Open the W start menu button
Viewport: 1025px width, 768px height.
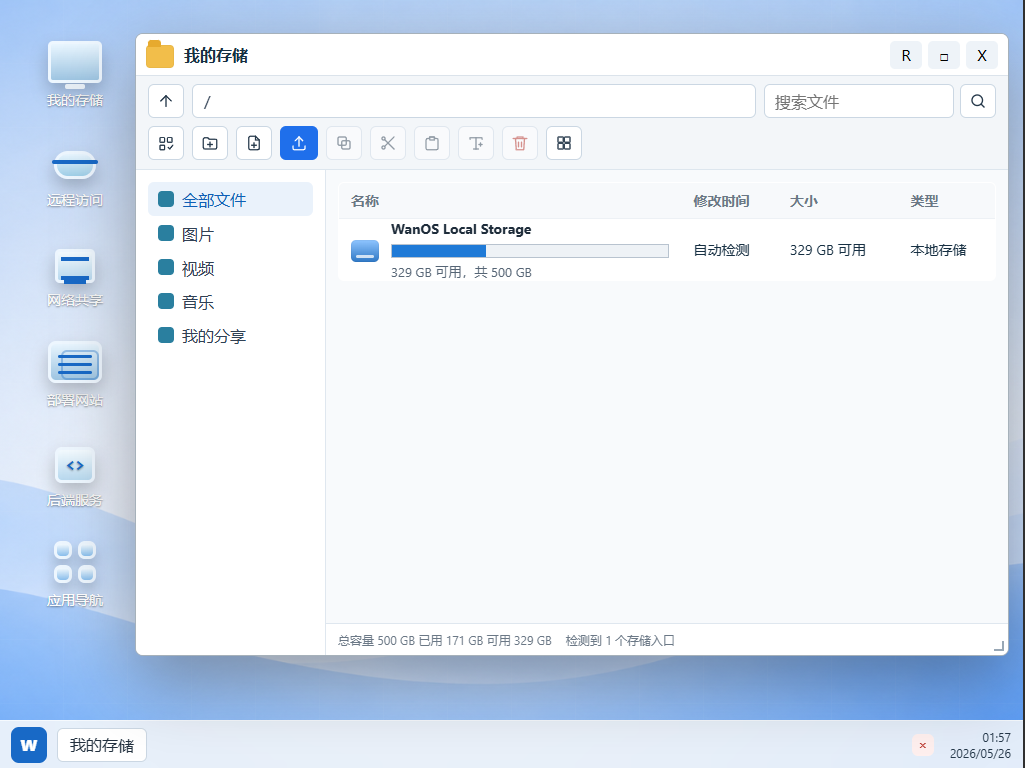29,745
